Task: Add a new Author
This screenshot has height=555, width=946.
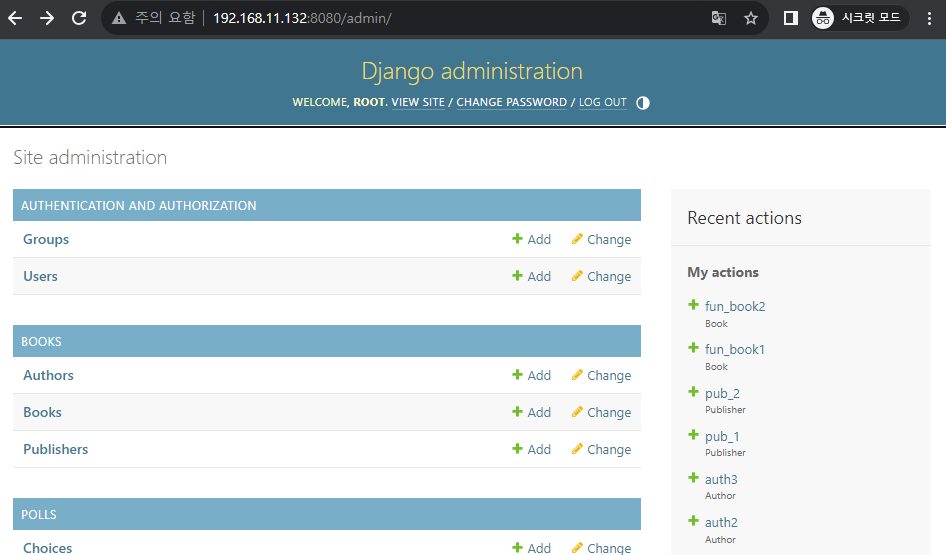Action: (532, 375)
